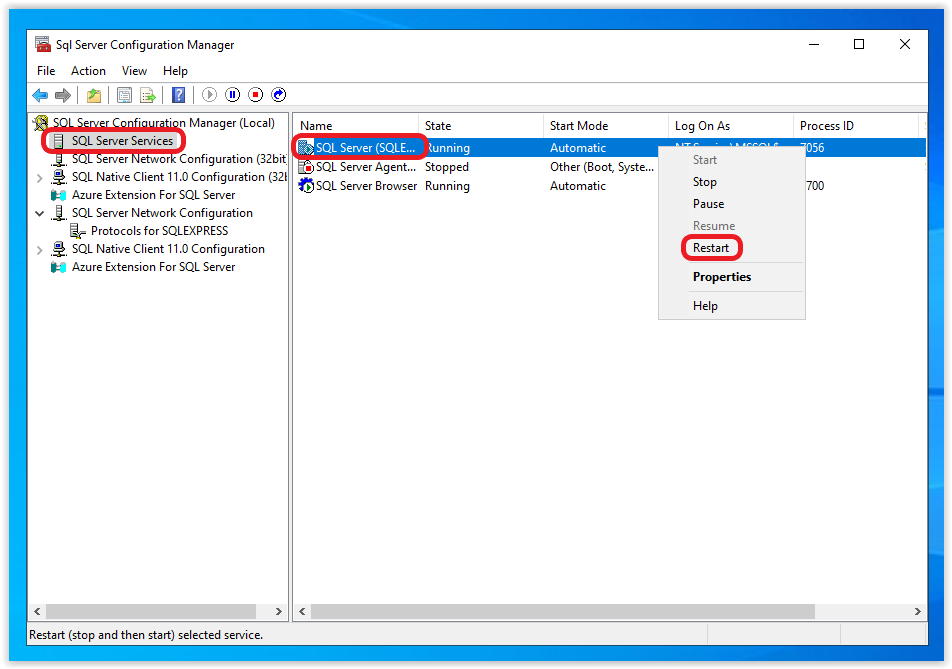The width and height of the screenshot is (952, 669).
Task: Click the services list horizontal scrollbar thumb
Action: [563, 611]
